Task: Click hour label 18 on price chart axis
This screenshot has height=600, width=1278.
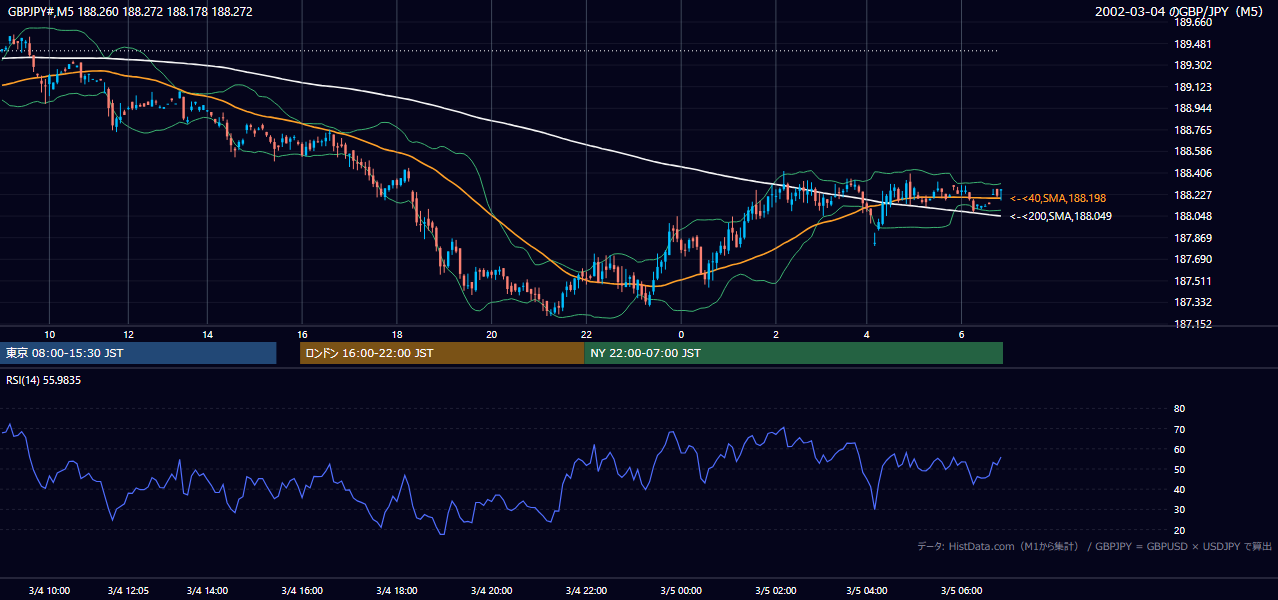Action: tap(397, 334)
